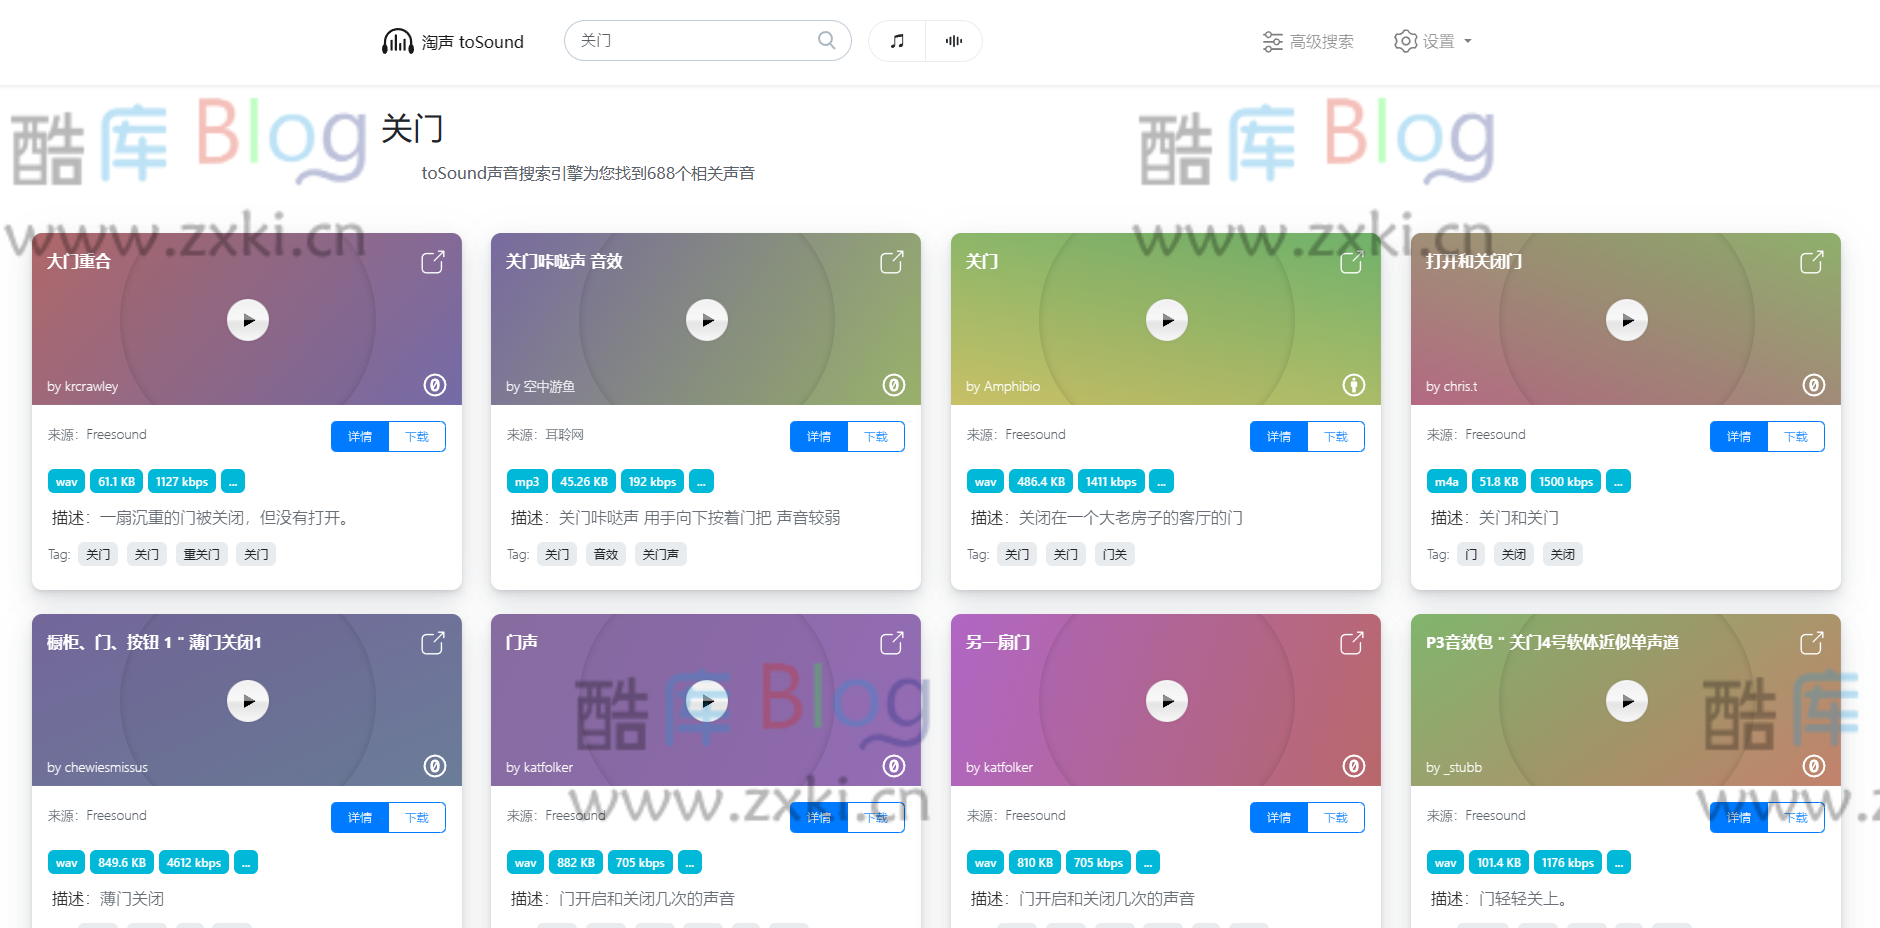Open external link on the 大门重合 card
Image resolution: width=1880 pixels, height=928 pixels.
(x=432, y=261)
